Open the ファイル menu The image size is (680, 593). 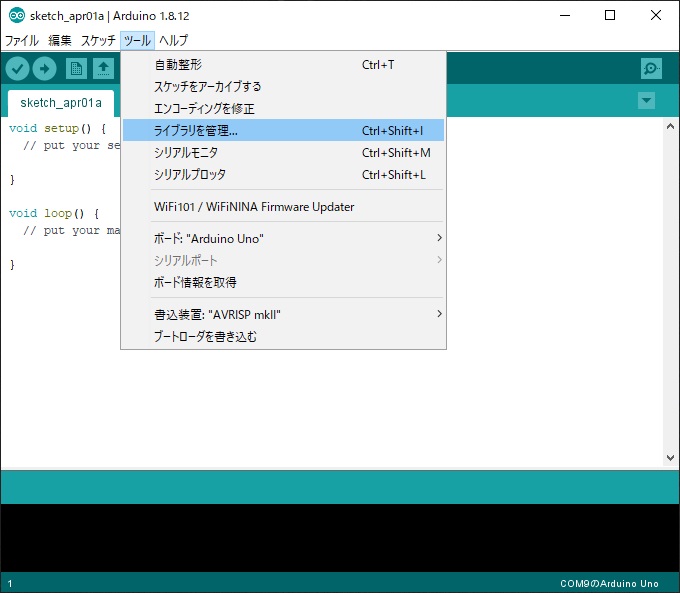coord(22,40)
